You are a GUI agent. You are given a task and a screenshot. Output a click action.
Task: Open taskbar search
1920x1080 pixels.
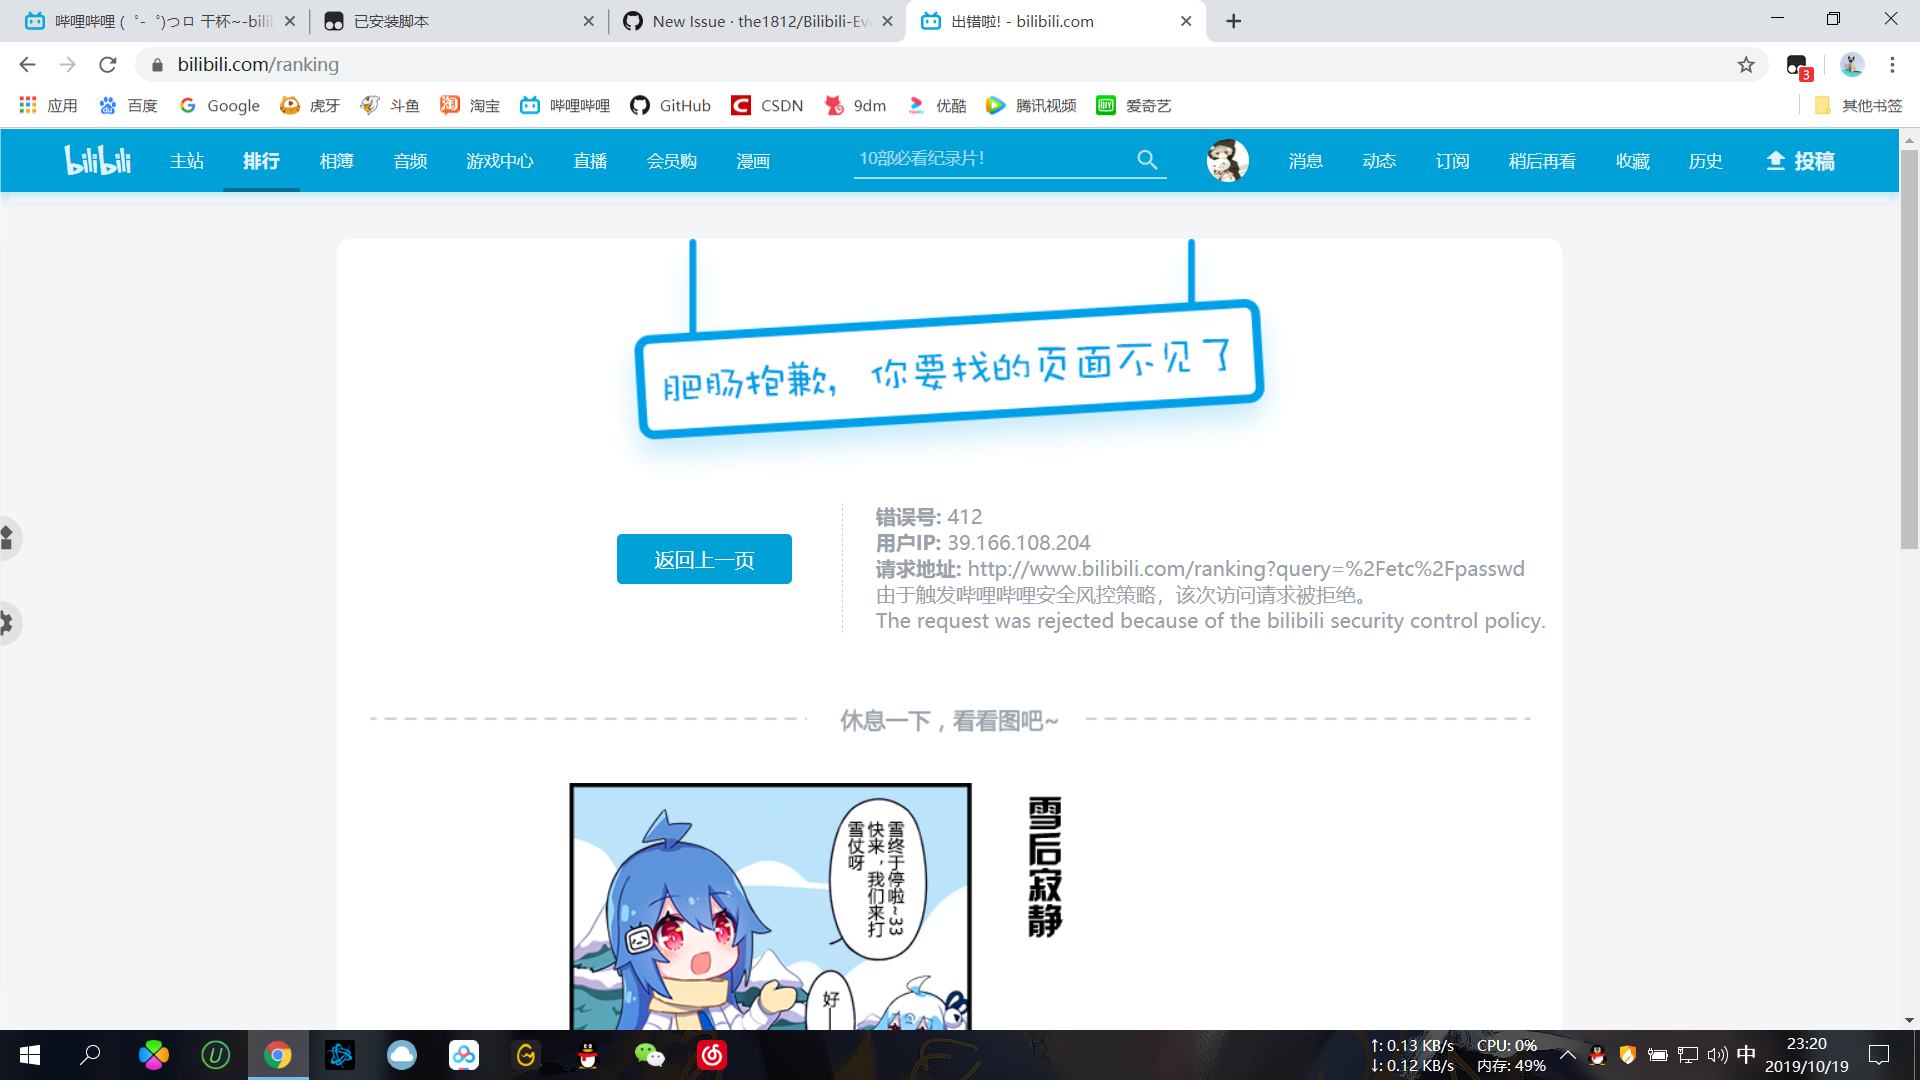(x=90, y=1055)
